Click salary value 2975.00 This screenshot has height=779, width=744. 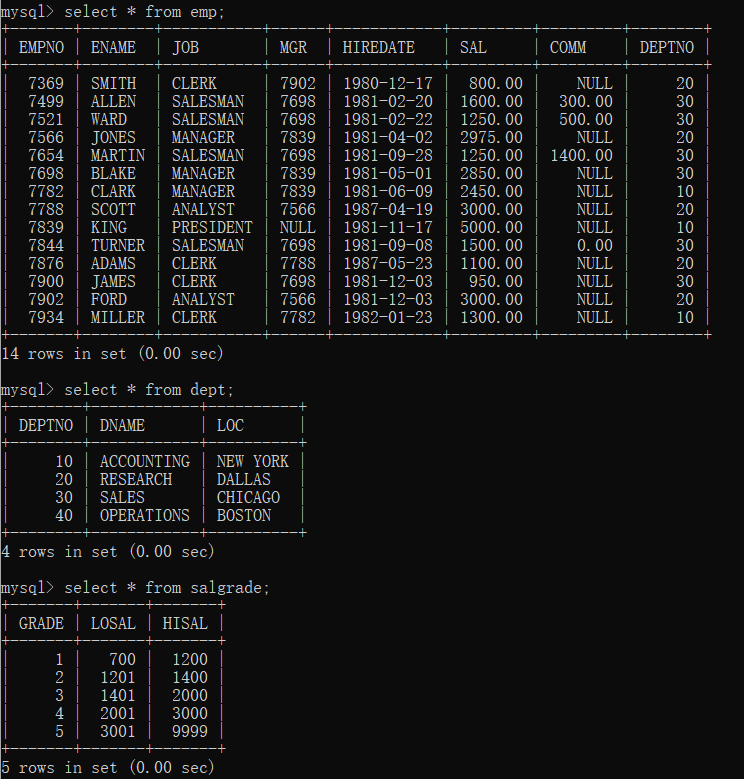pos(491,137)
